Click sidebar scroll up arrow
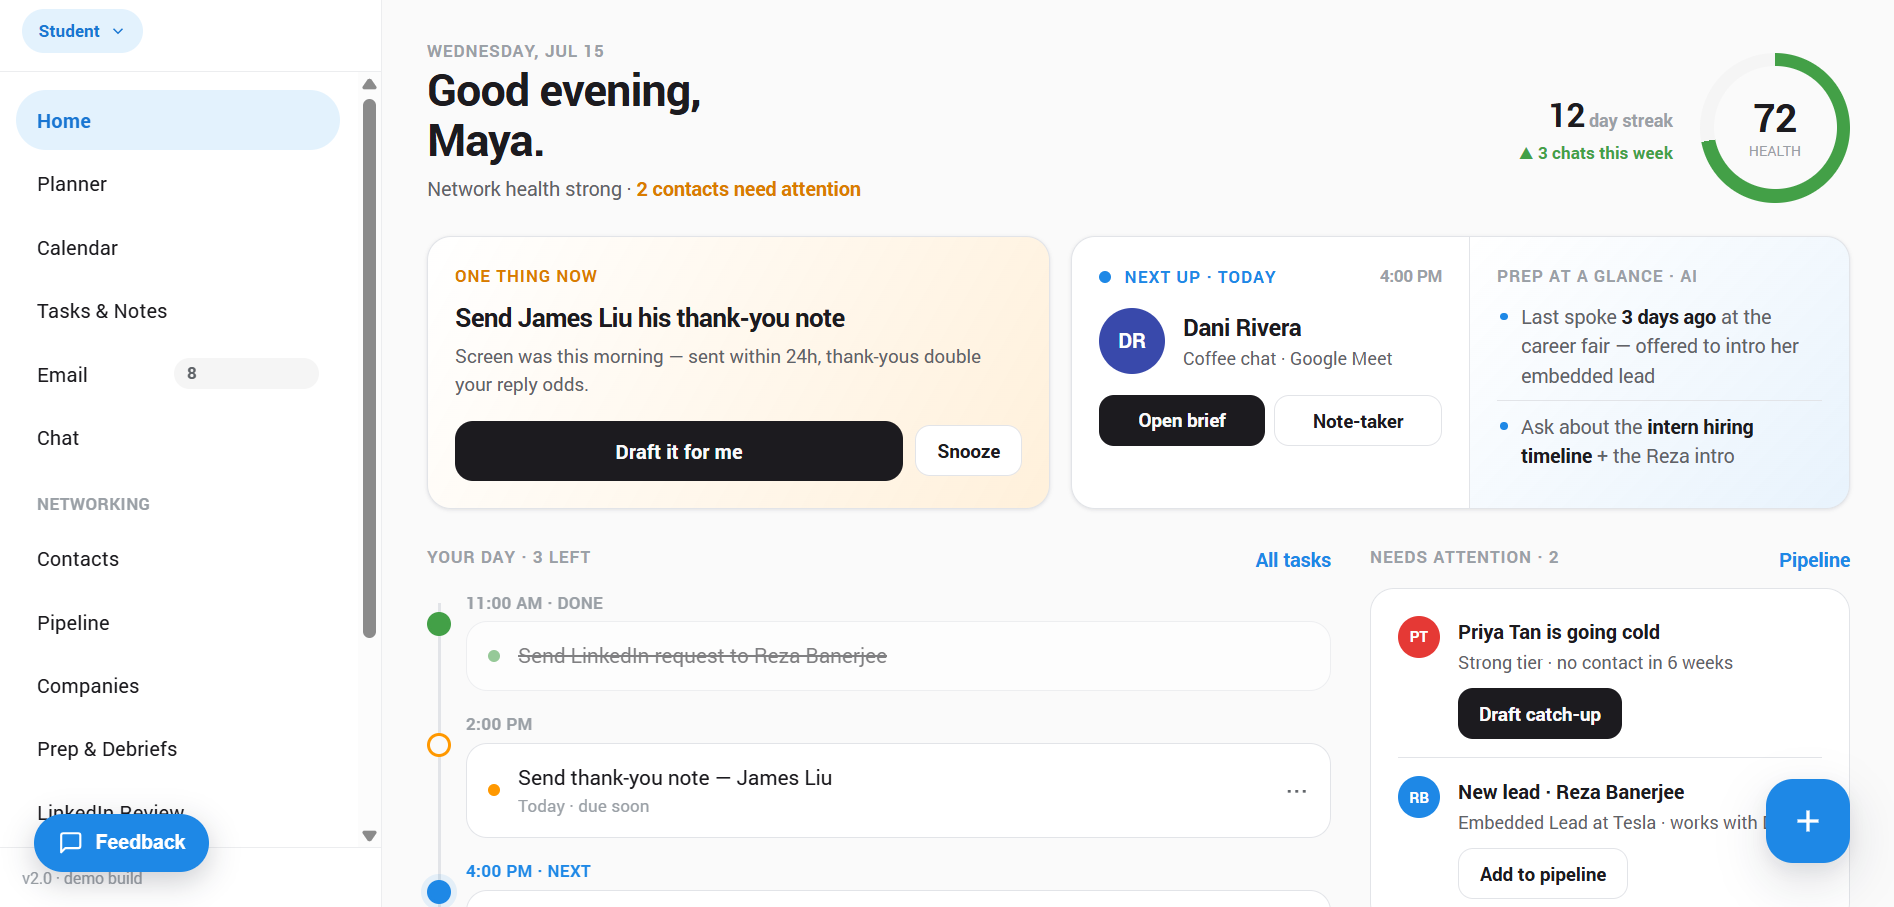This screenshot has width=1894, height=907. tap(369, 84)
